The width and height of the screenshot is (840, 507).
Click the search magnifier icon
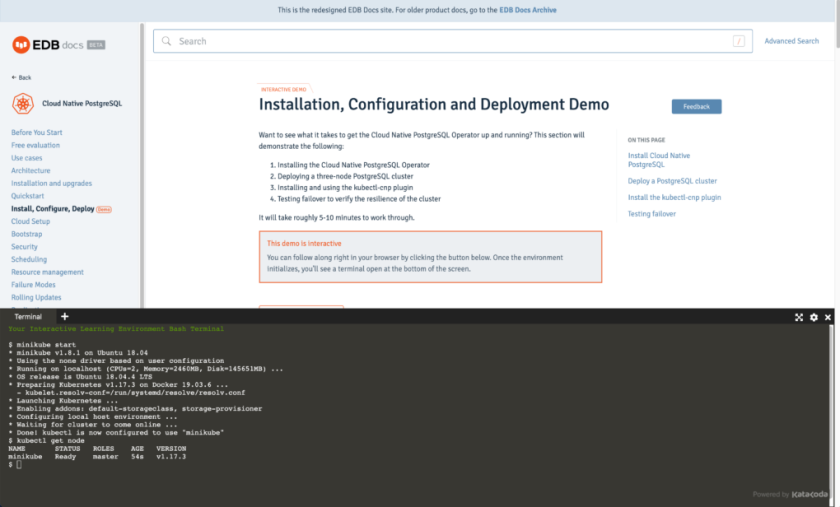point(167,41)
